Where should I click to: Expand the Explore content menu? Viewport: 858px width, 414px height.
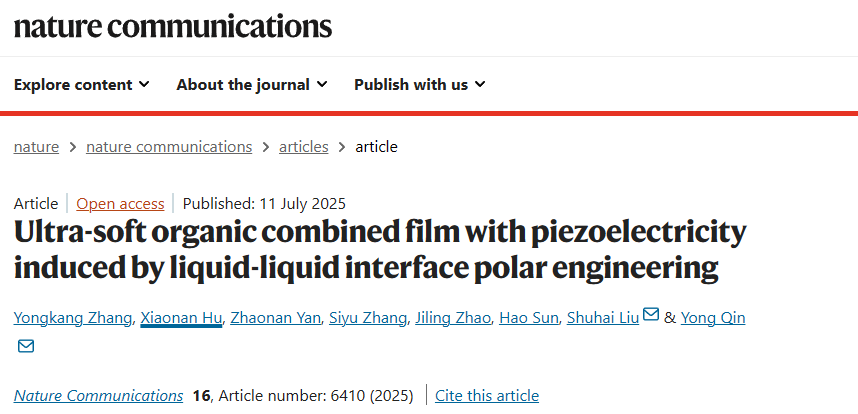(81, 84)
